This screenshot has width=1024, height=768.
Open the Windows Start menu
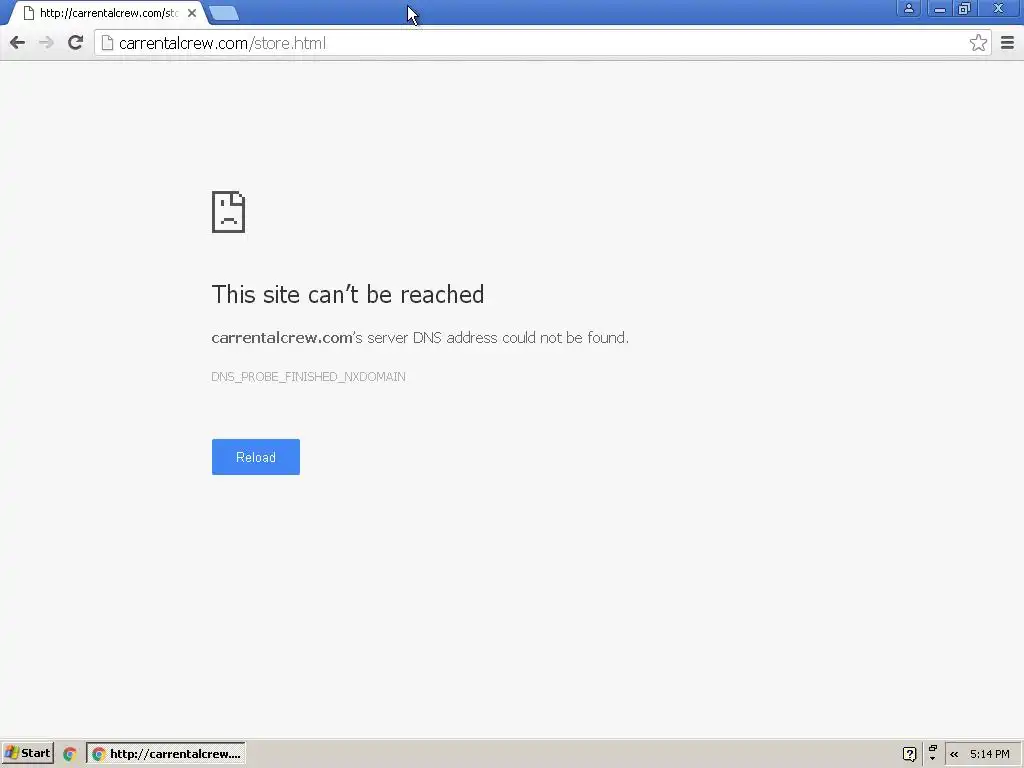click(x=27, y=754)
